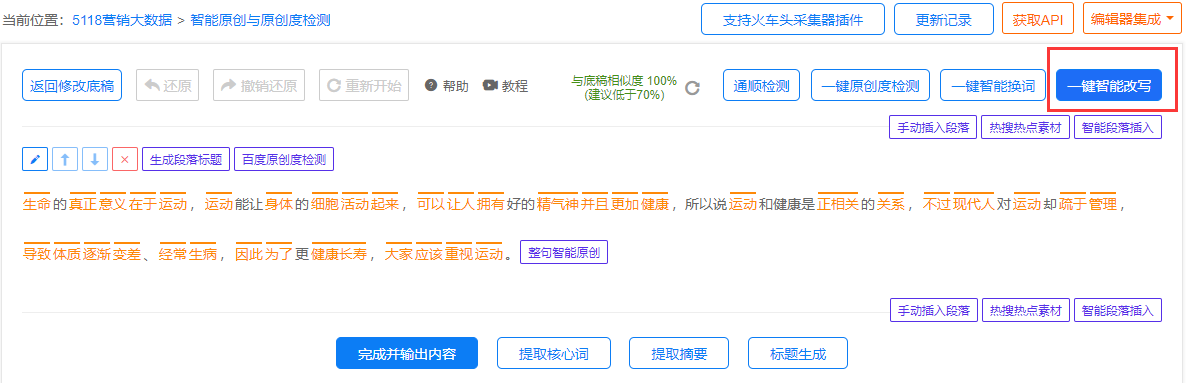
Task: Delete paragraph using the red X icon
Action: tap(125, 160)
